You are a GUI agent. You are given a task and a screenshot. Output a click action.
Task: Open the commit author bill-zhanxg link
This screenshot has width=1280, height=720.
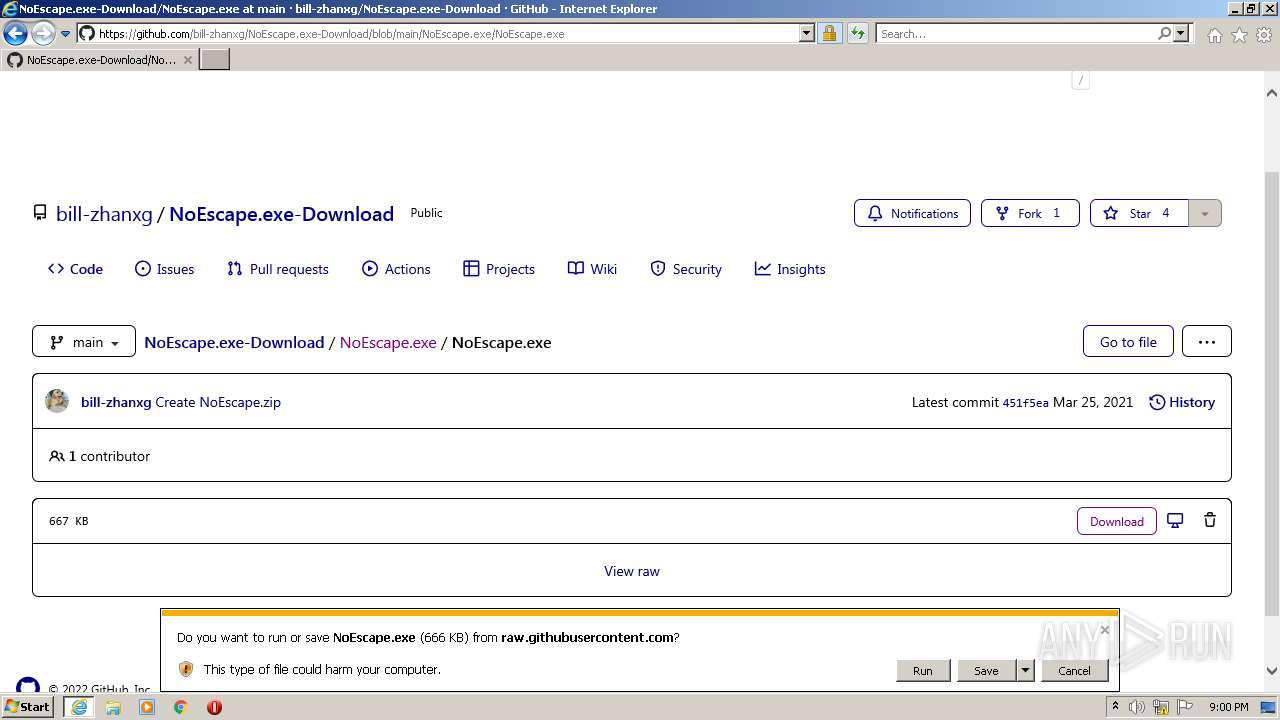(116, 402)
